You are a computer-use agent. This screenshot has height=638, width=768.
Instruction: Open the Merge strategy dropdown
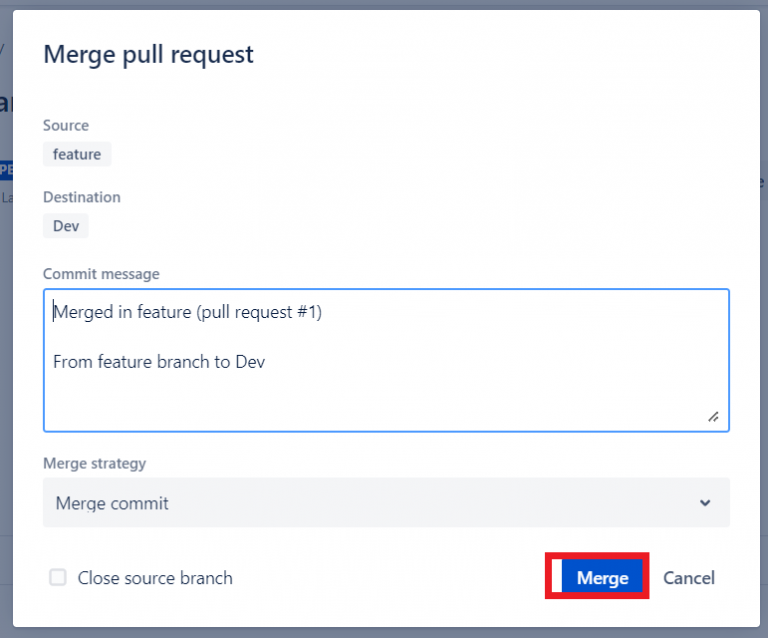pyautogui.click(x=386, y=503)
